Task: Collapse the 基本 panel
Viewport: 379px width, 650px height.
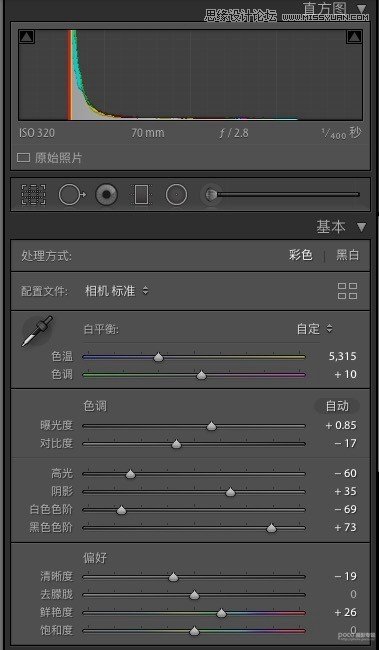Action: pos(362,227)
